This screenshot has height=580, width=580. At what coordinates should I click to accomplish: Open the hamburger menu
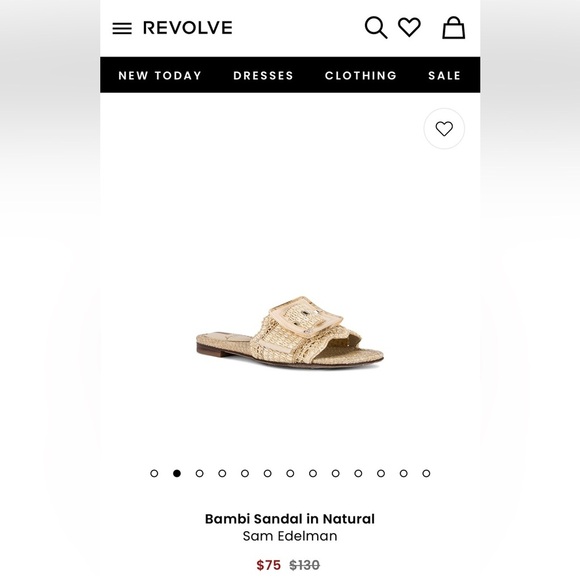122,28
